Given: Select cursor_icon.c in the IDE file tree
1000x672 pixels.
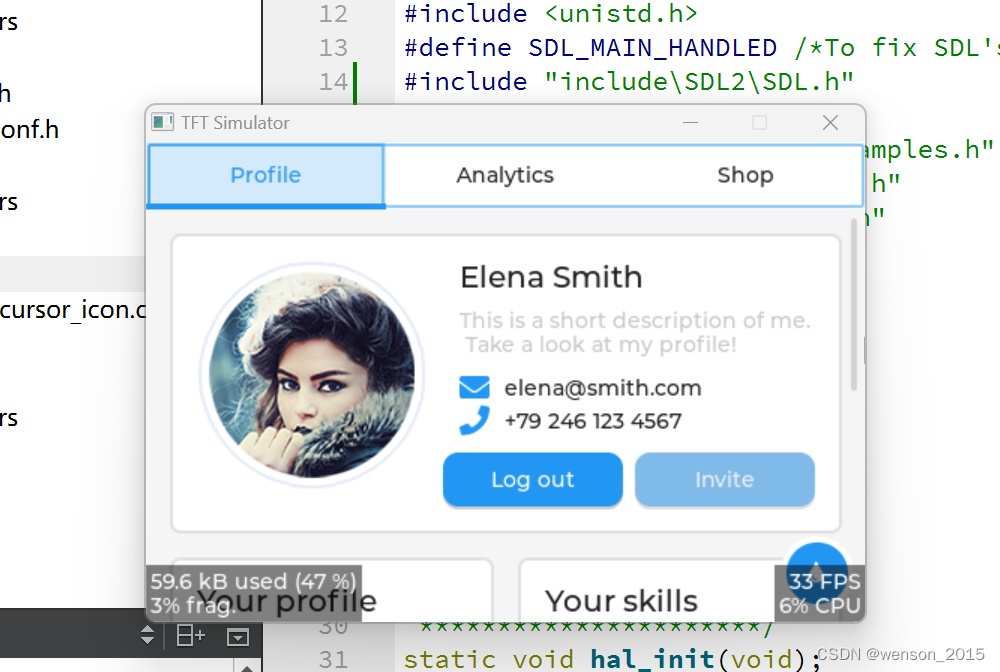Looking at the screenshot, I should tap(73, 310).
